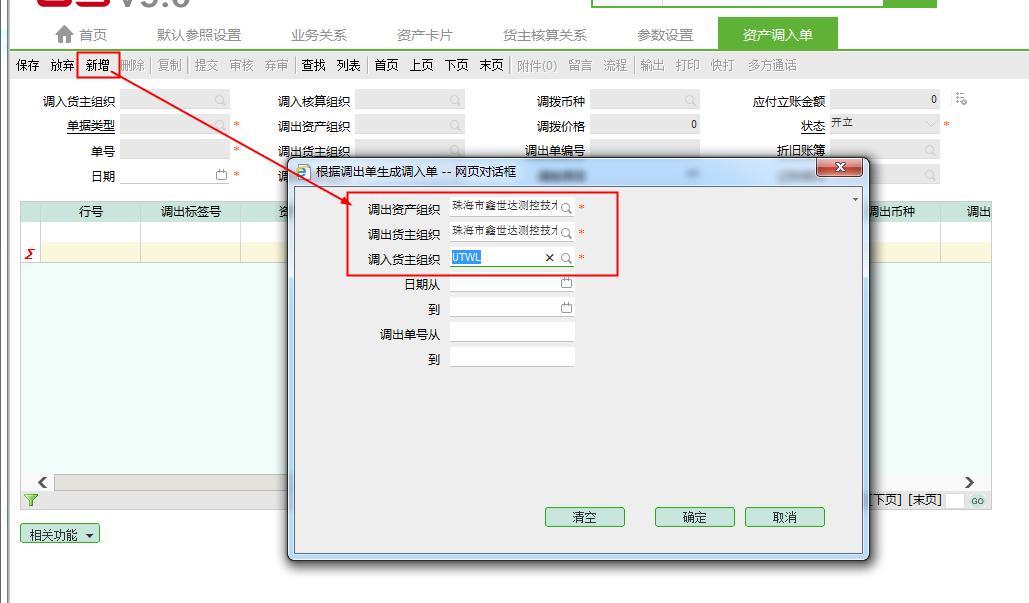Click the green filter funnel icon

[x=30, y=500]
